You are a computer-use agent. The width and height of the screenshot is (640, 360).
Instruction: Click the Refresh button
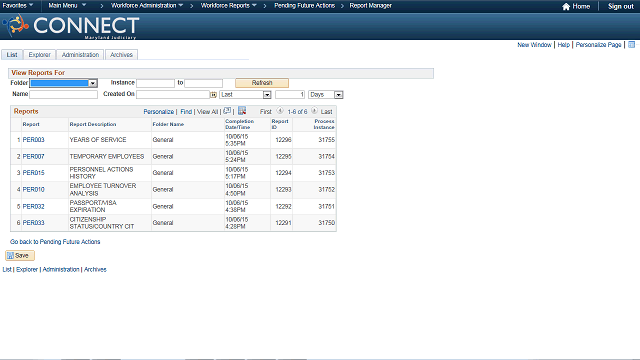pyautogui.click(x=262, y=83)
